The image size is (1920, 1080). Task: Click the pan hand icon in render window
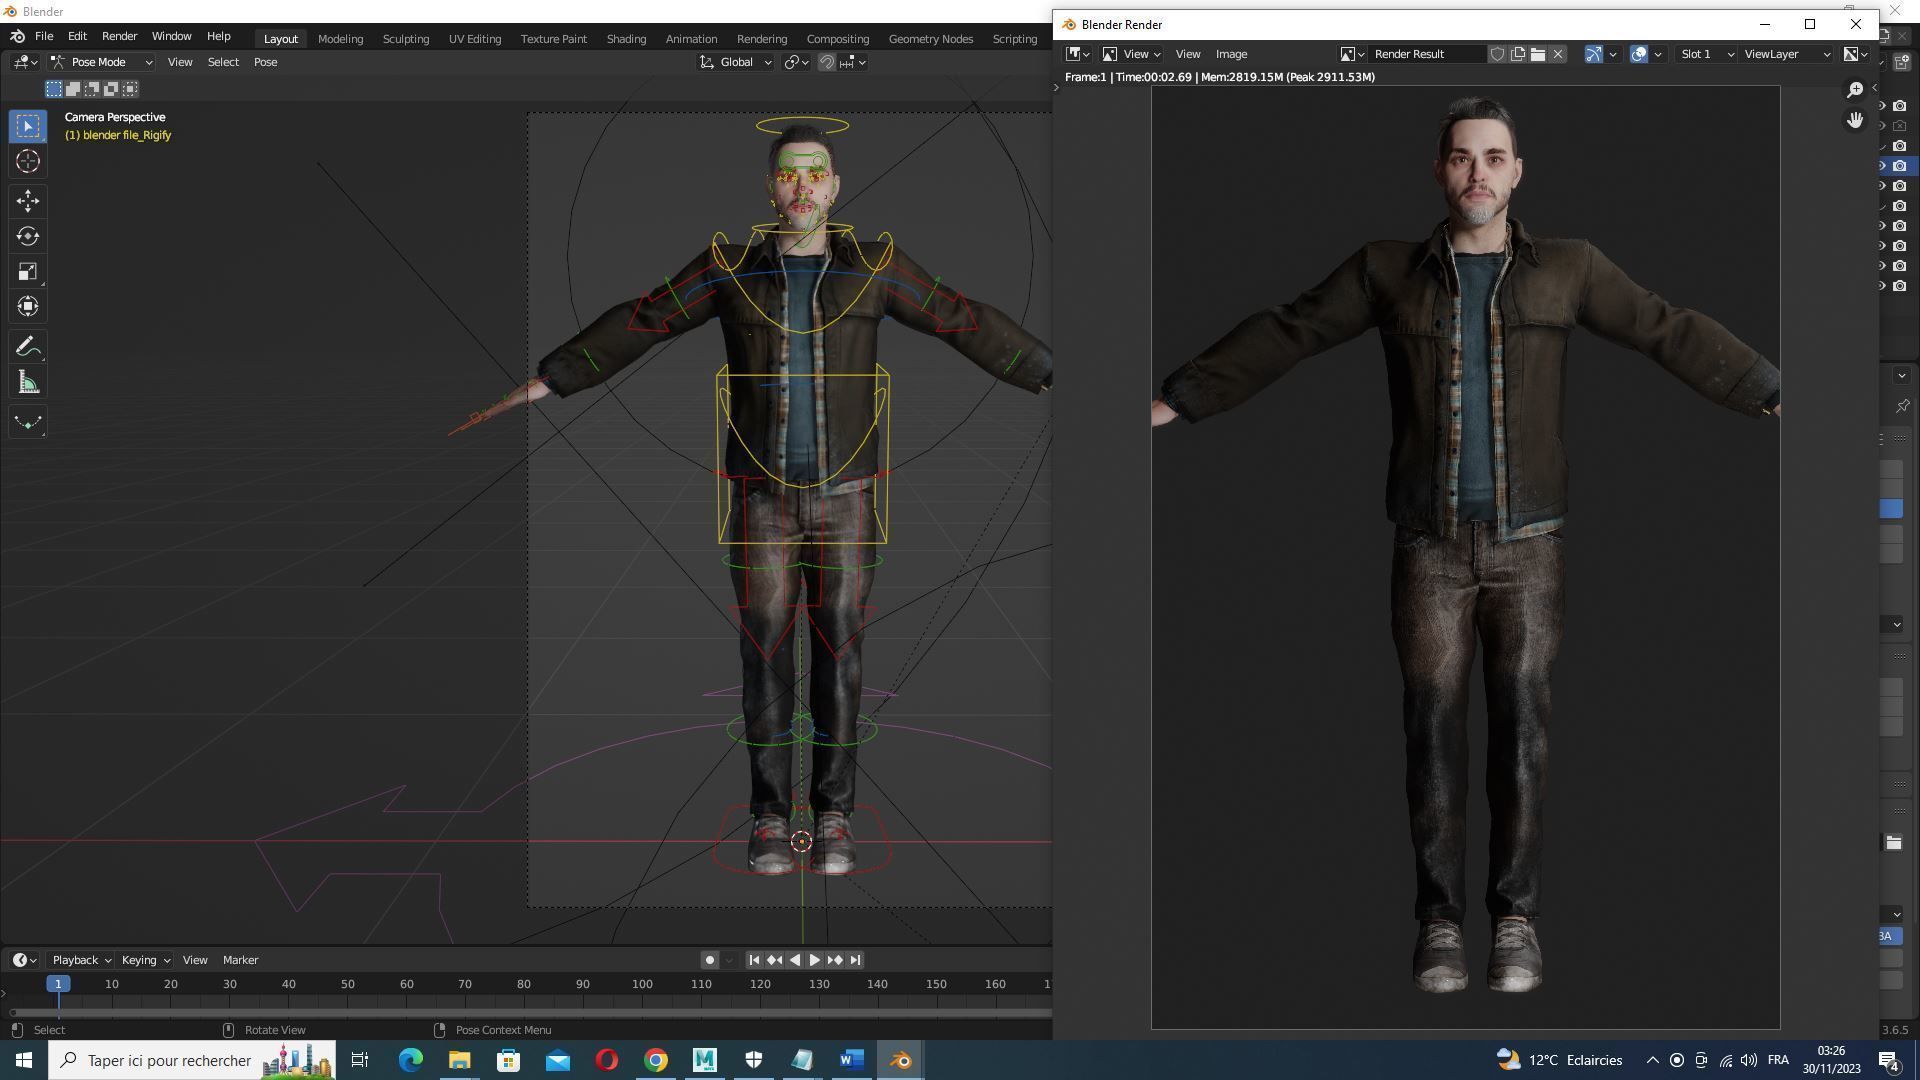click(x=1854, y=120)
